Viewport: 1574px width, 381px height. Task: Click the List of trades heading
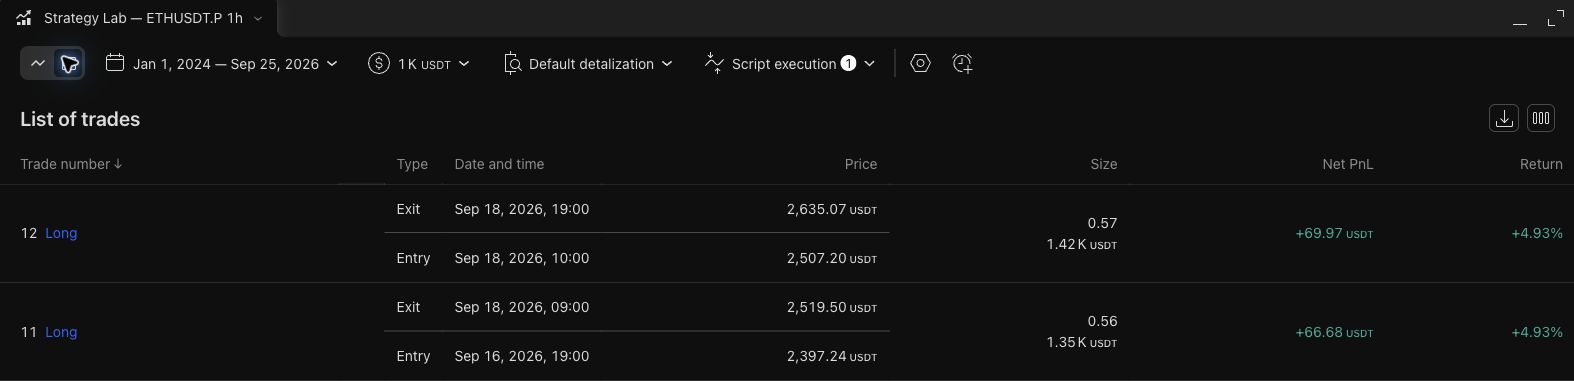[80, 119]
